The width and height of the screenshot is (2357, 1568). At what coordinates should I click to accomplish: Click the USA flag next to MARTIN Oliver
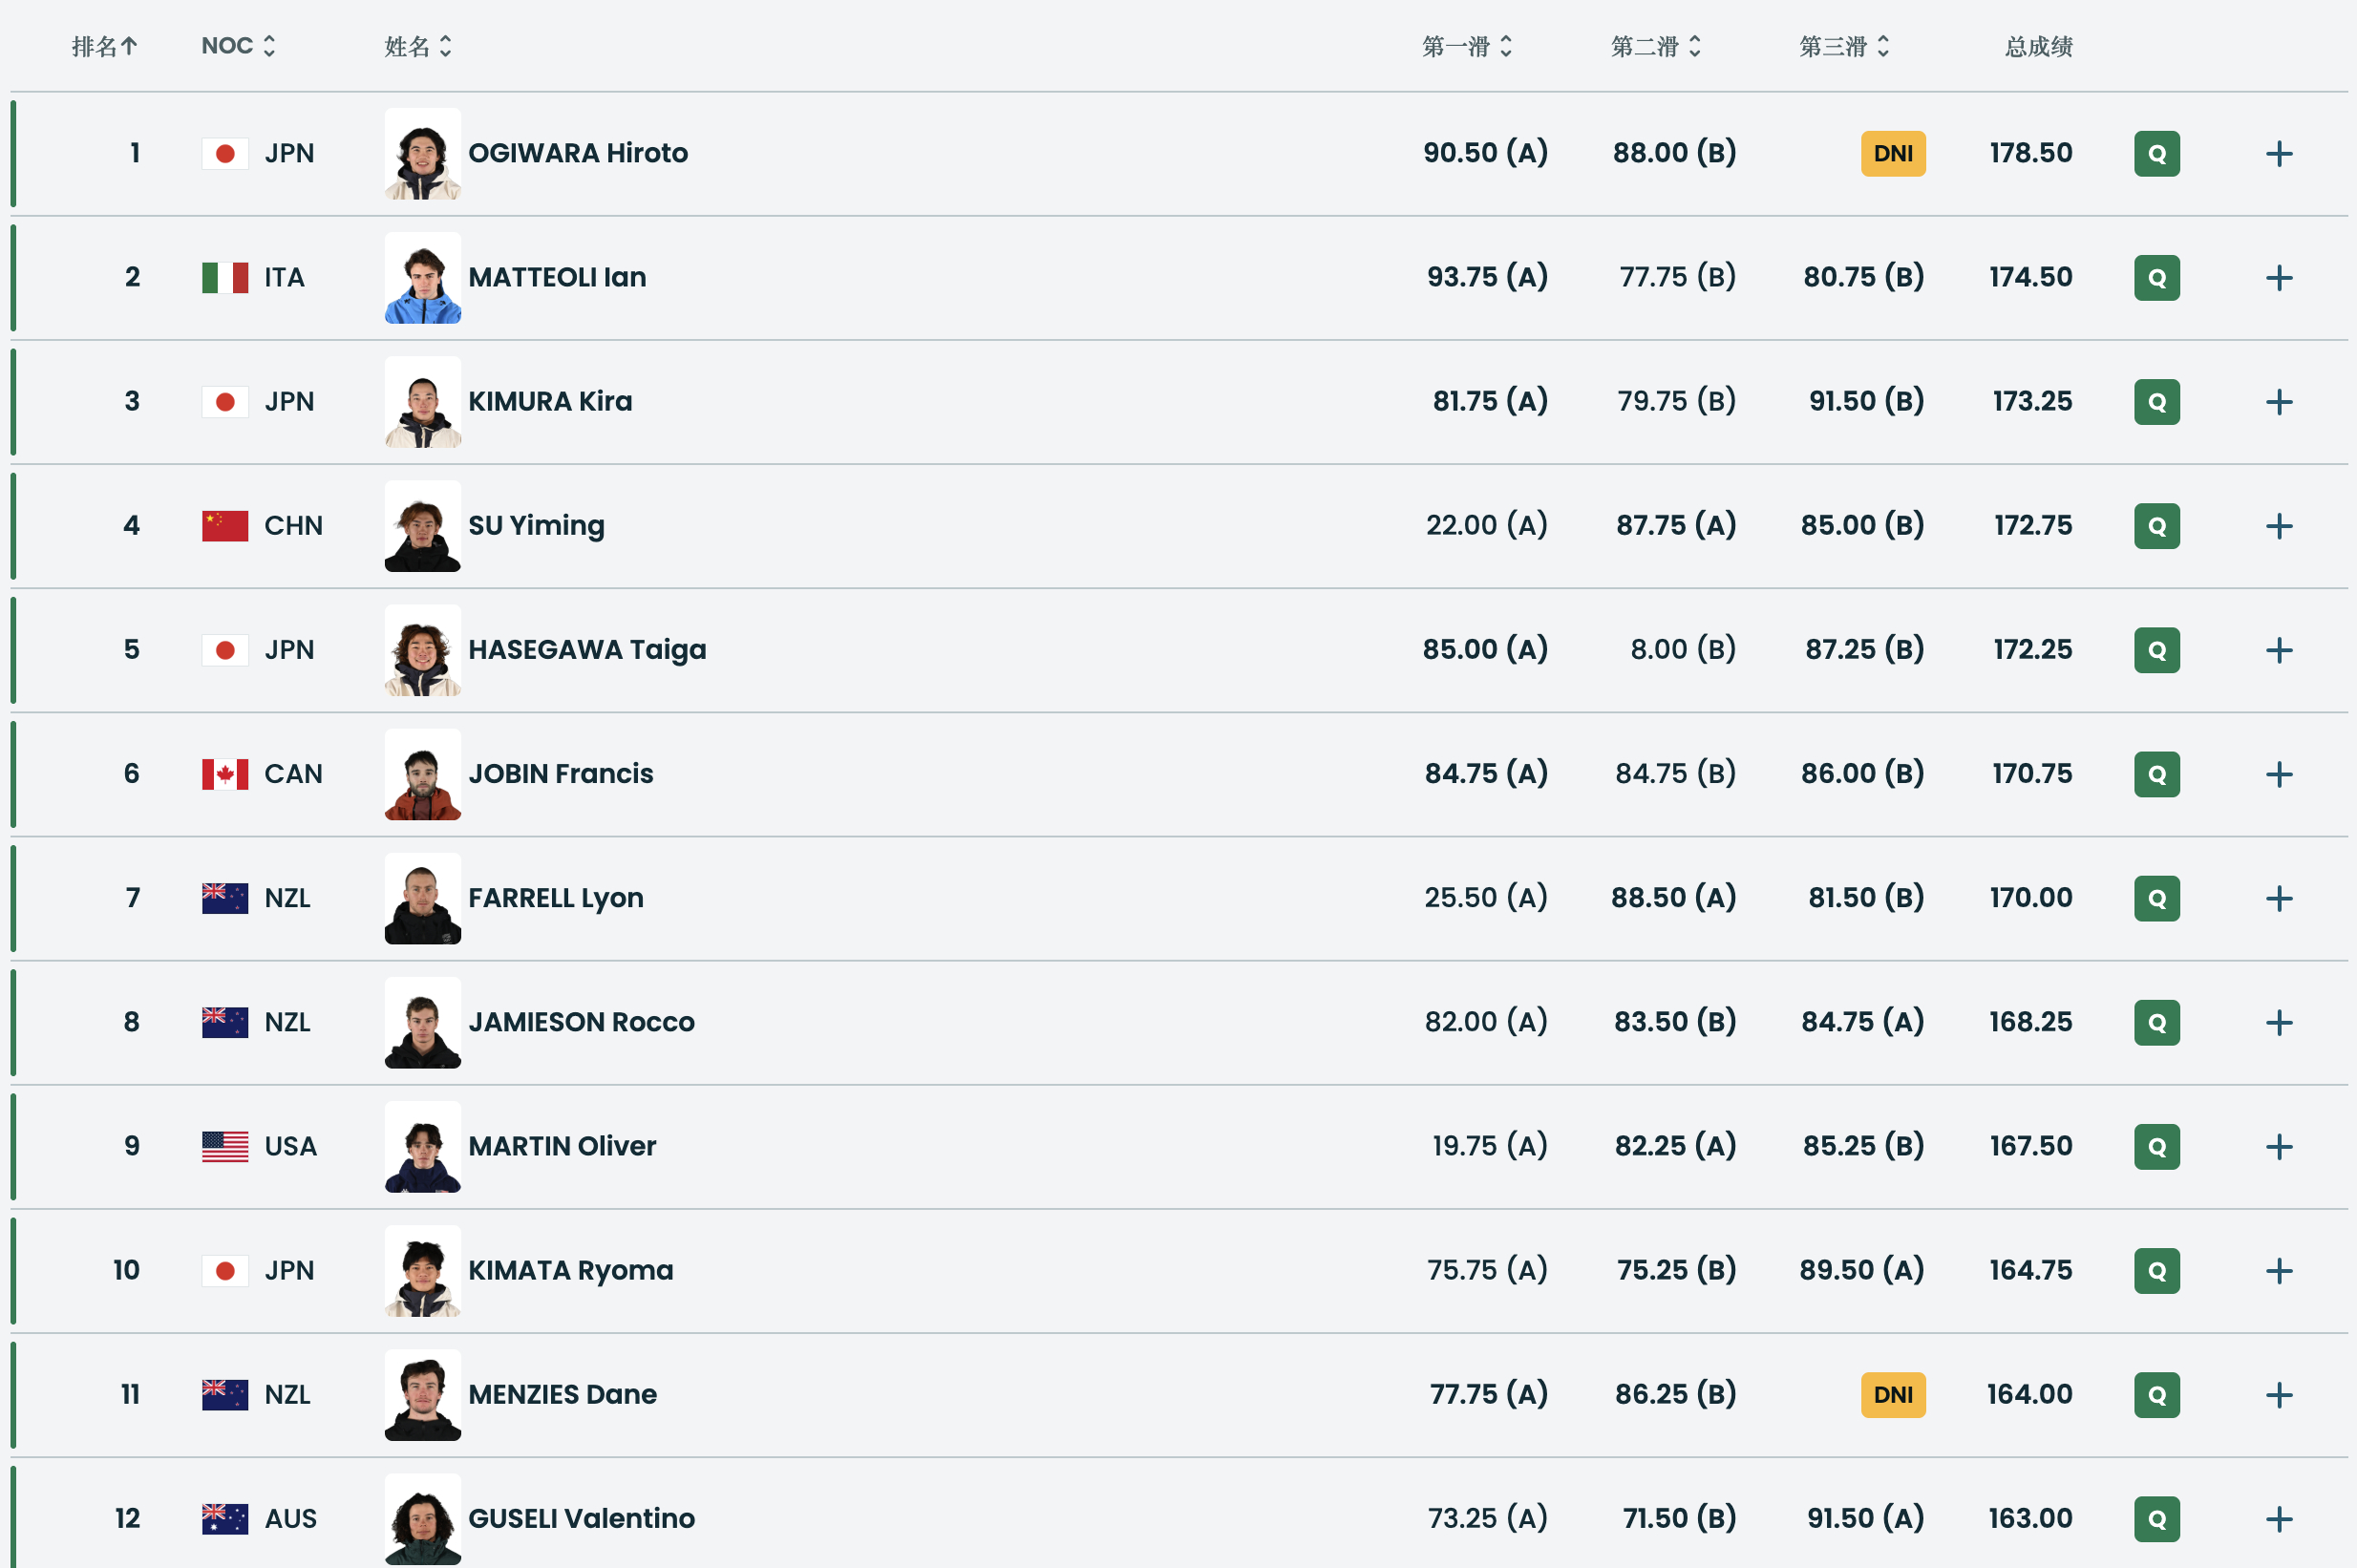pos(225,1146)
